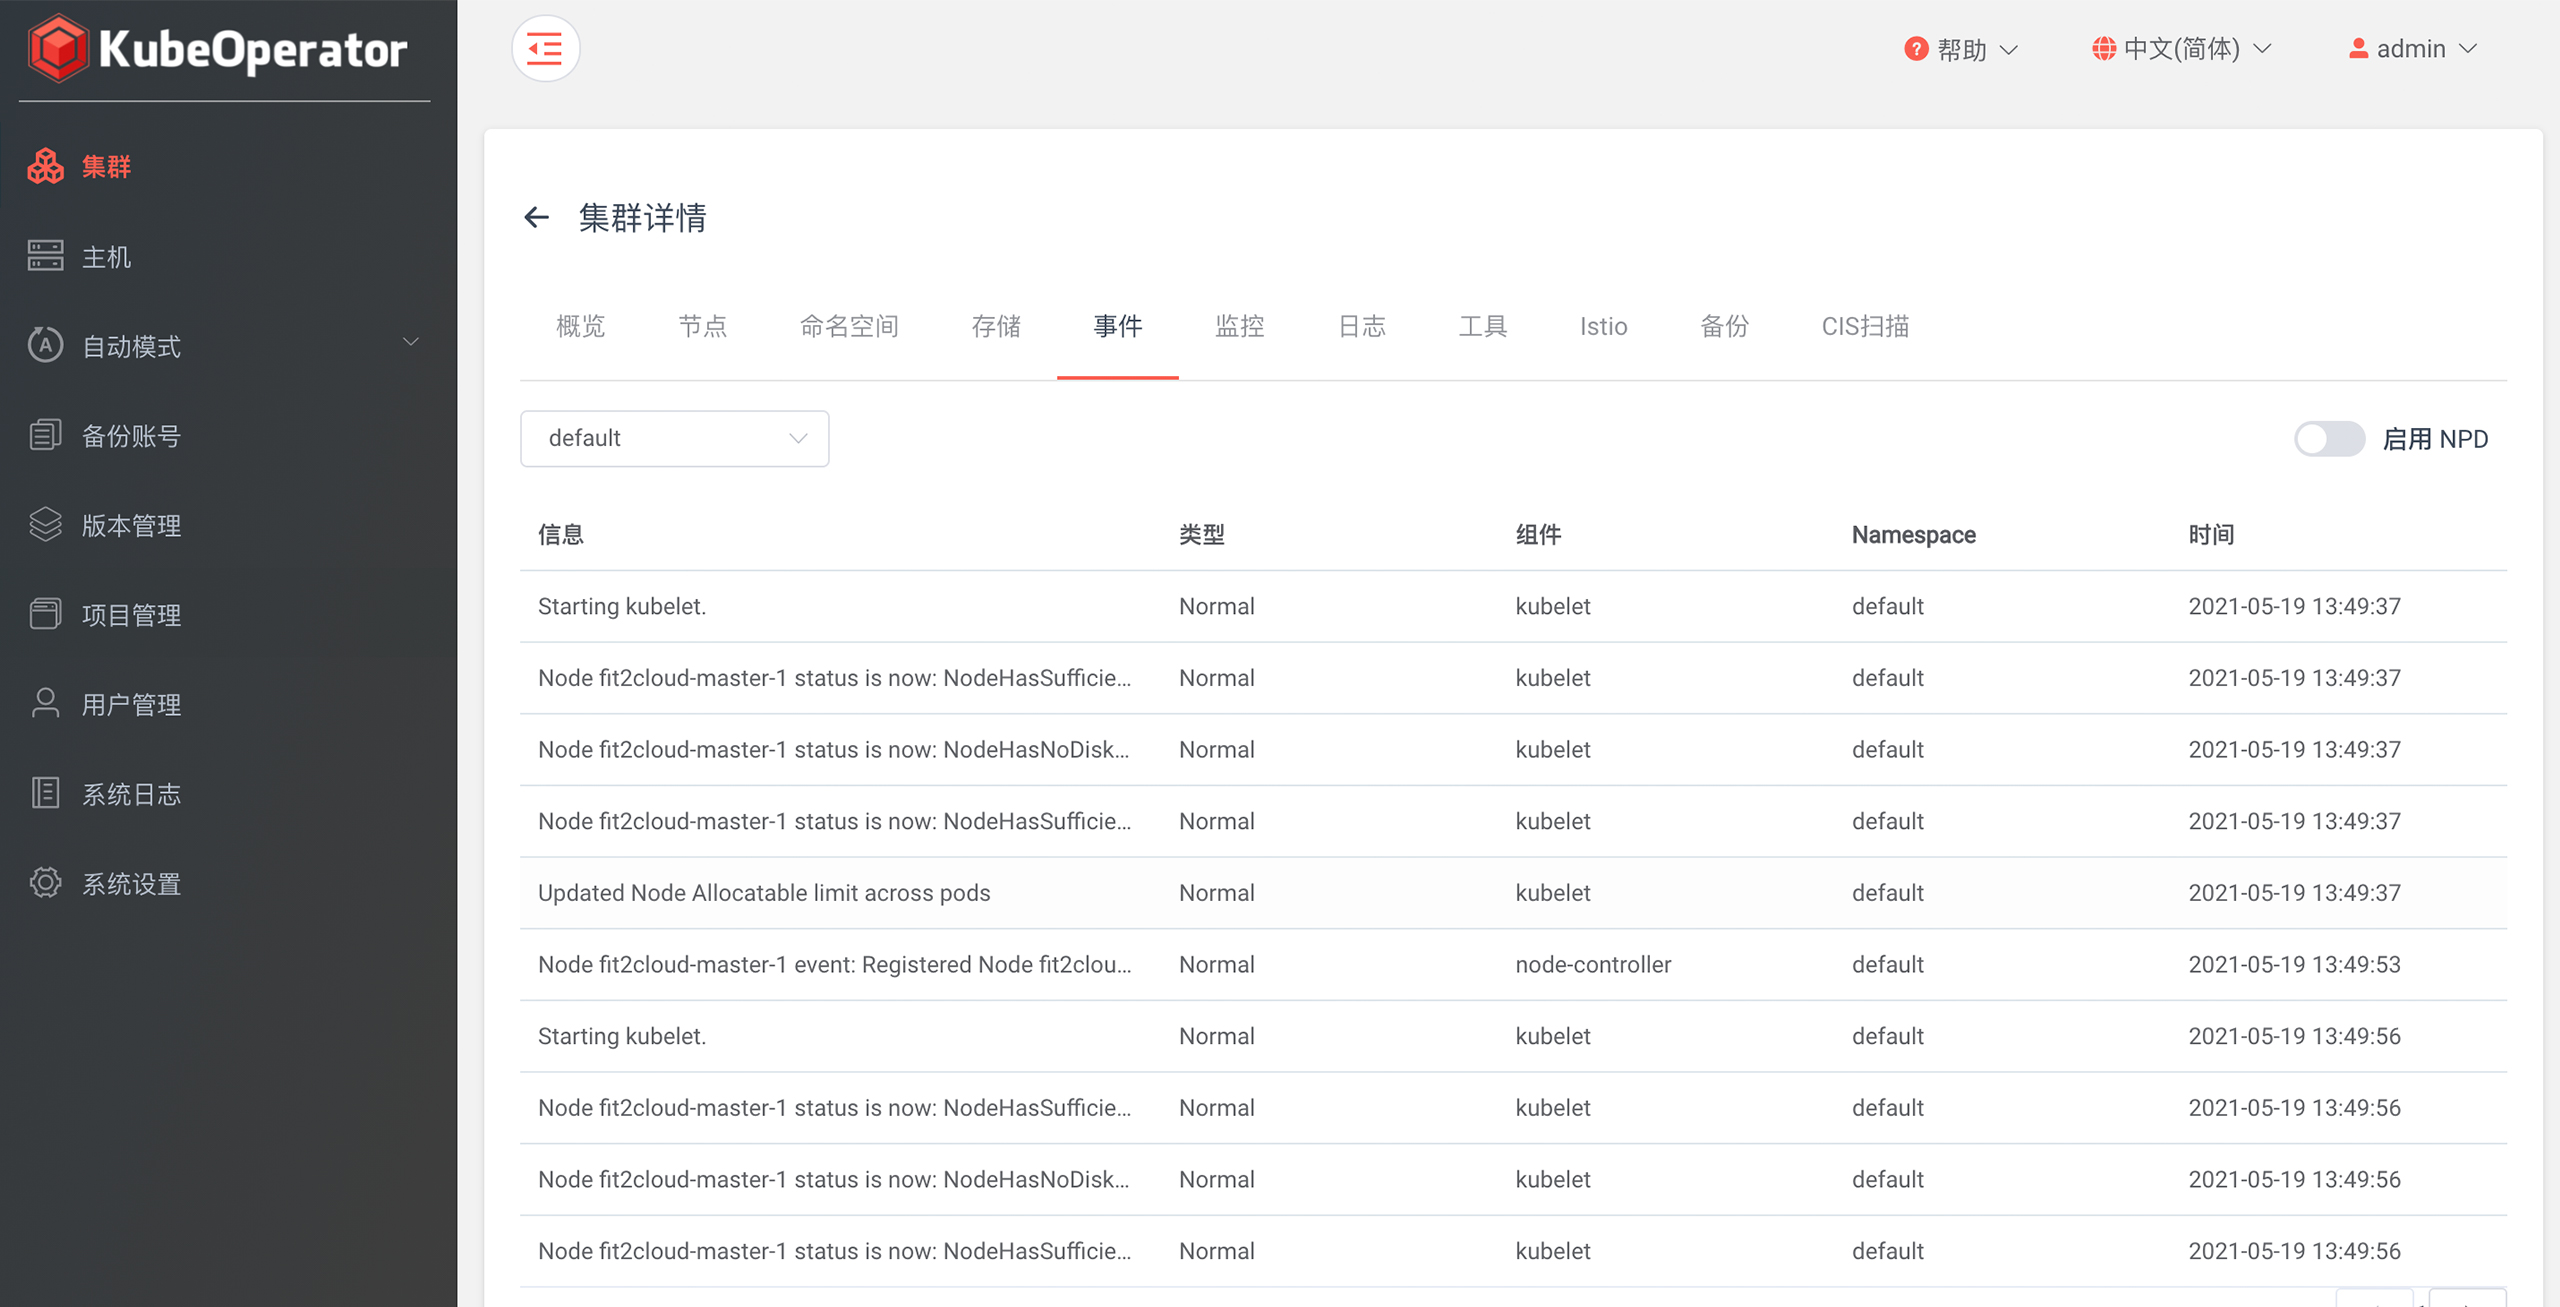Click the system settings (系统设置) gear icon
This screenshot has width=2560, height=1307.
[x=45, y=883]
